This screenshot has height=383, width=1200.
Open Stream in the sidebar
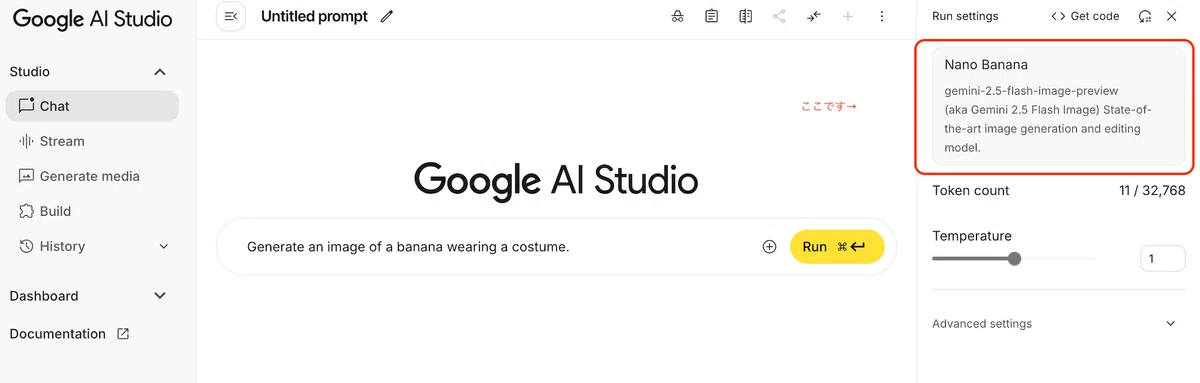click(x=92, y=141)
